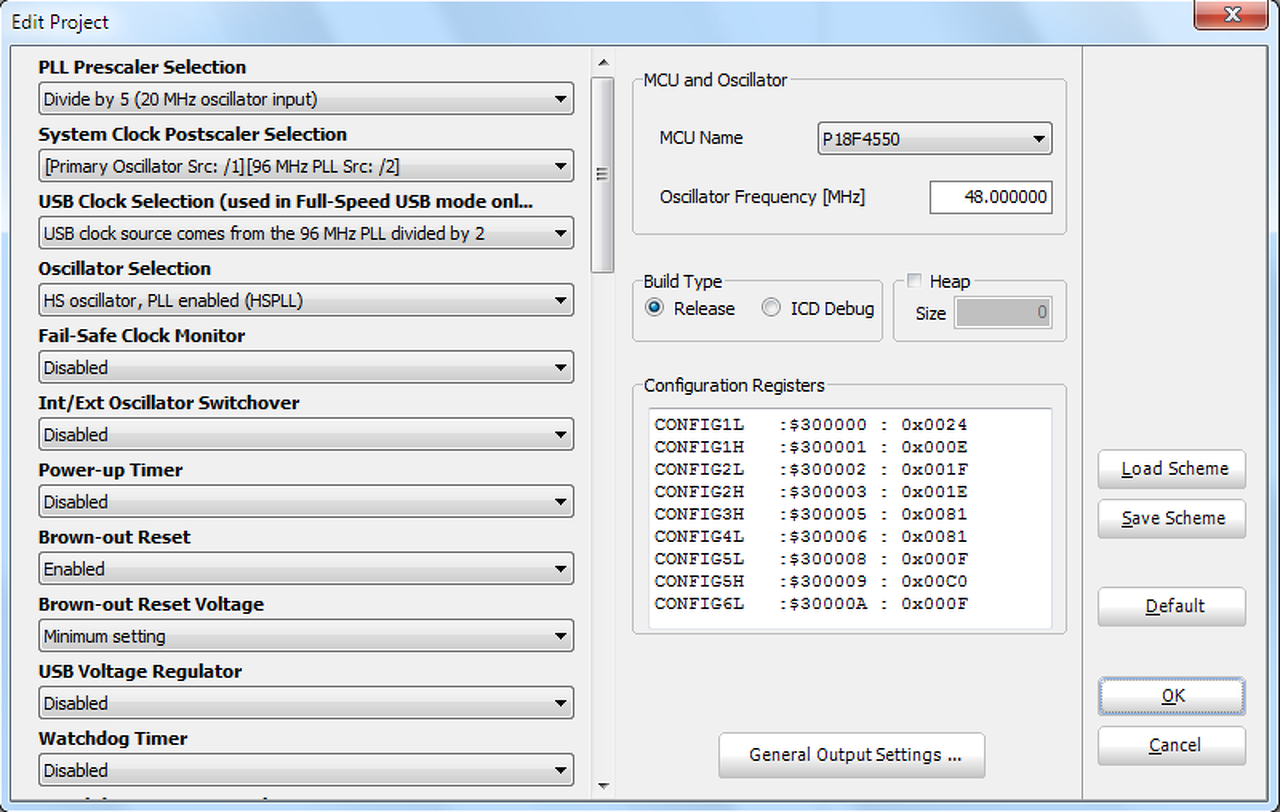
Task: Click the CONFIG5H register line
Action: coord(811,581)
